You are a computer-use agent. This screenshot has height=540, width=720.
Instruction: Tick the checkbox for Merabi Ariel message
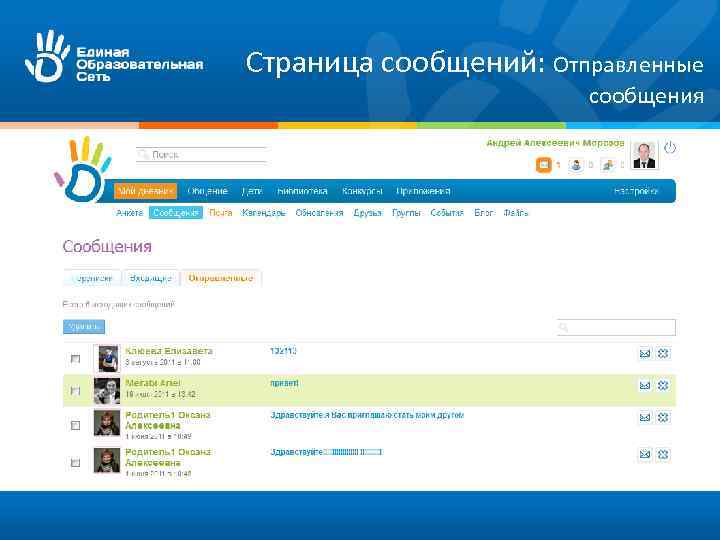pyautogui.click(x=75, y=391)
